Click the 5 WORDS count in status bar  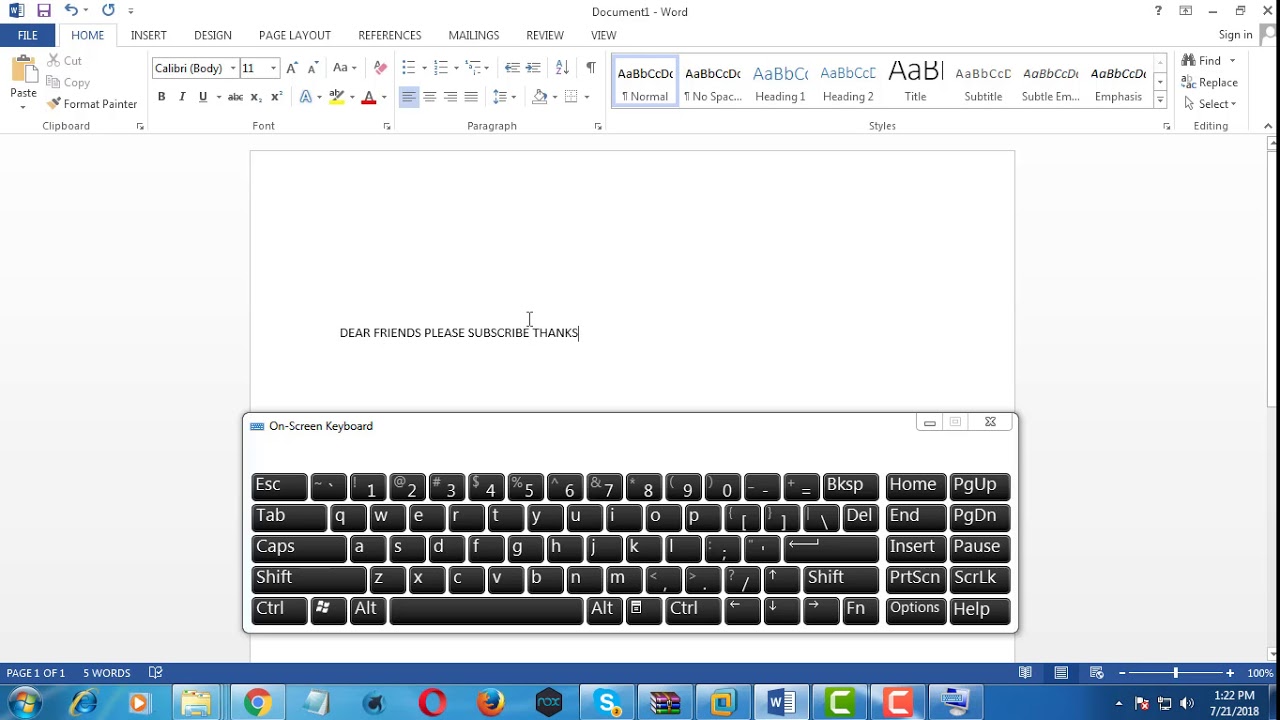107,673
